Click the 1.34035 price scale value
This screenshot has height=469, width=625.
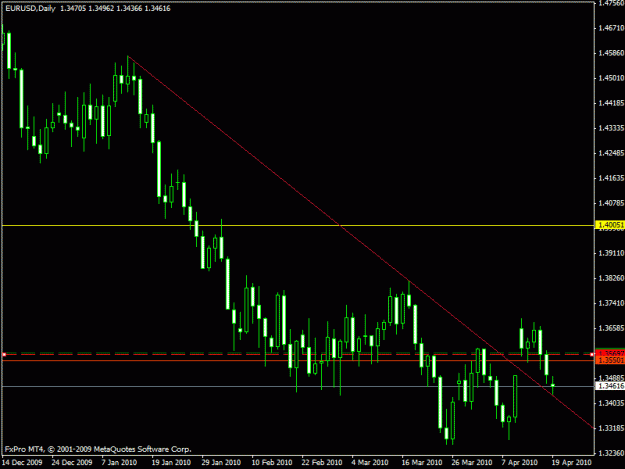(611, 403)
